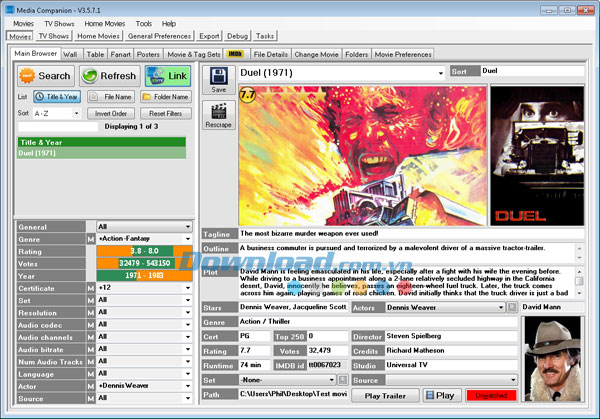Open the Actors dropdown in details

445,307
